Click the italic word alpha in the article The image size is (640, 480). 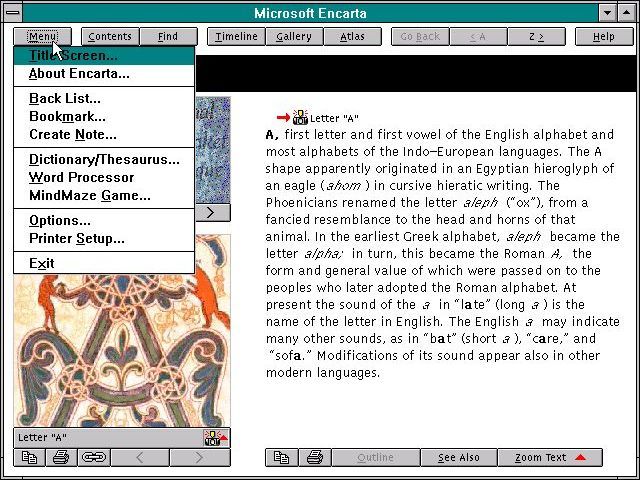pos(323,254)
